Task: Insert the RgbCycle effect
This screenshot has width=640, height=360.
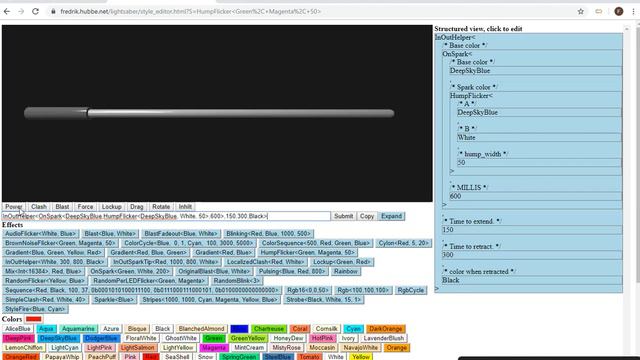Action: pyautogui.click(x=411, y=290)
